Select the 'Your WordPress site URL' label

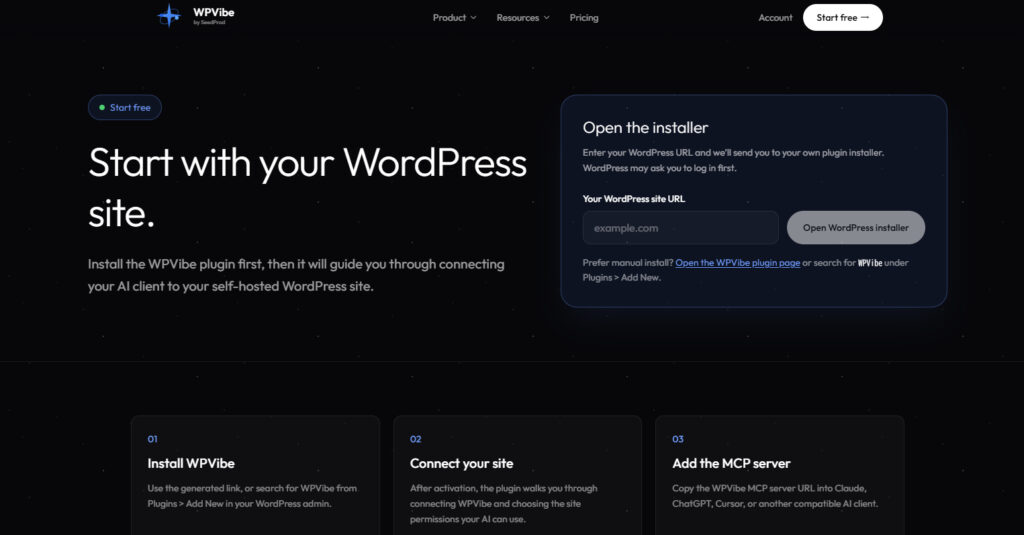[633, 199]
